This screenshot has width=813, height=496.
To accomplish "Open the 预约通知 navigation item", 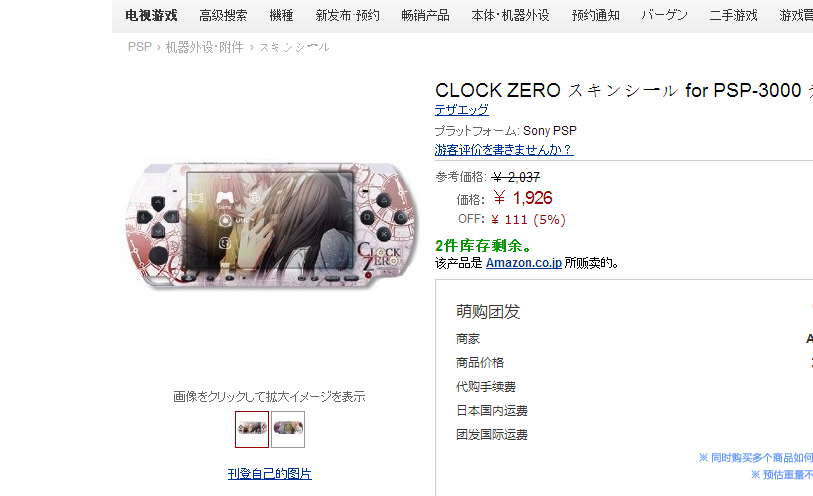I will (595, 16).
